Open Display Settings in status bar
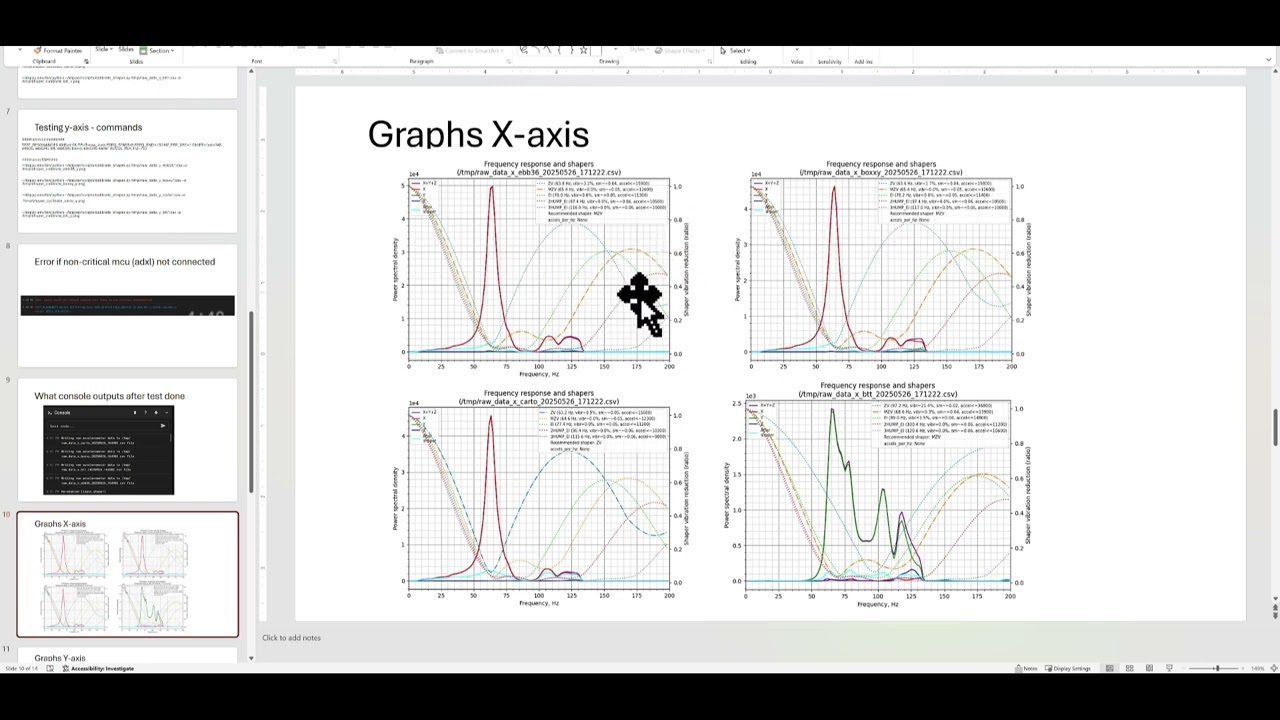Screen dimensions: 1280x720 coord(1067,668)
